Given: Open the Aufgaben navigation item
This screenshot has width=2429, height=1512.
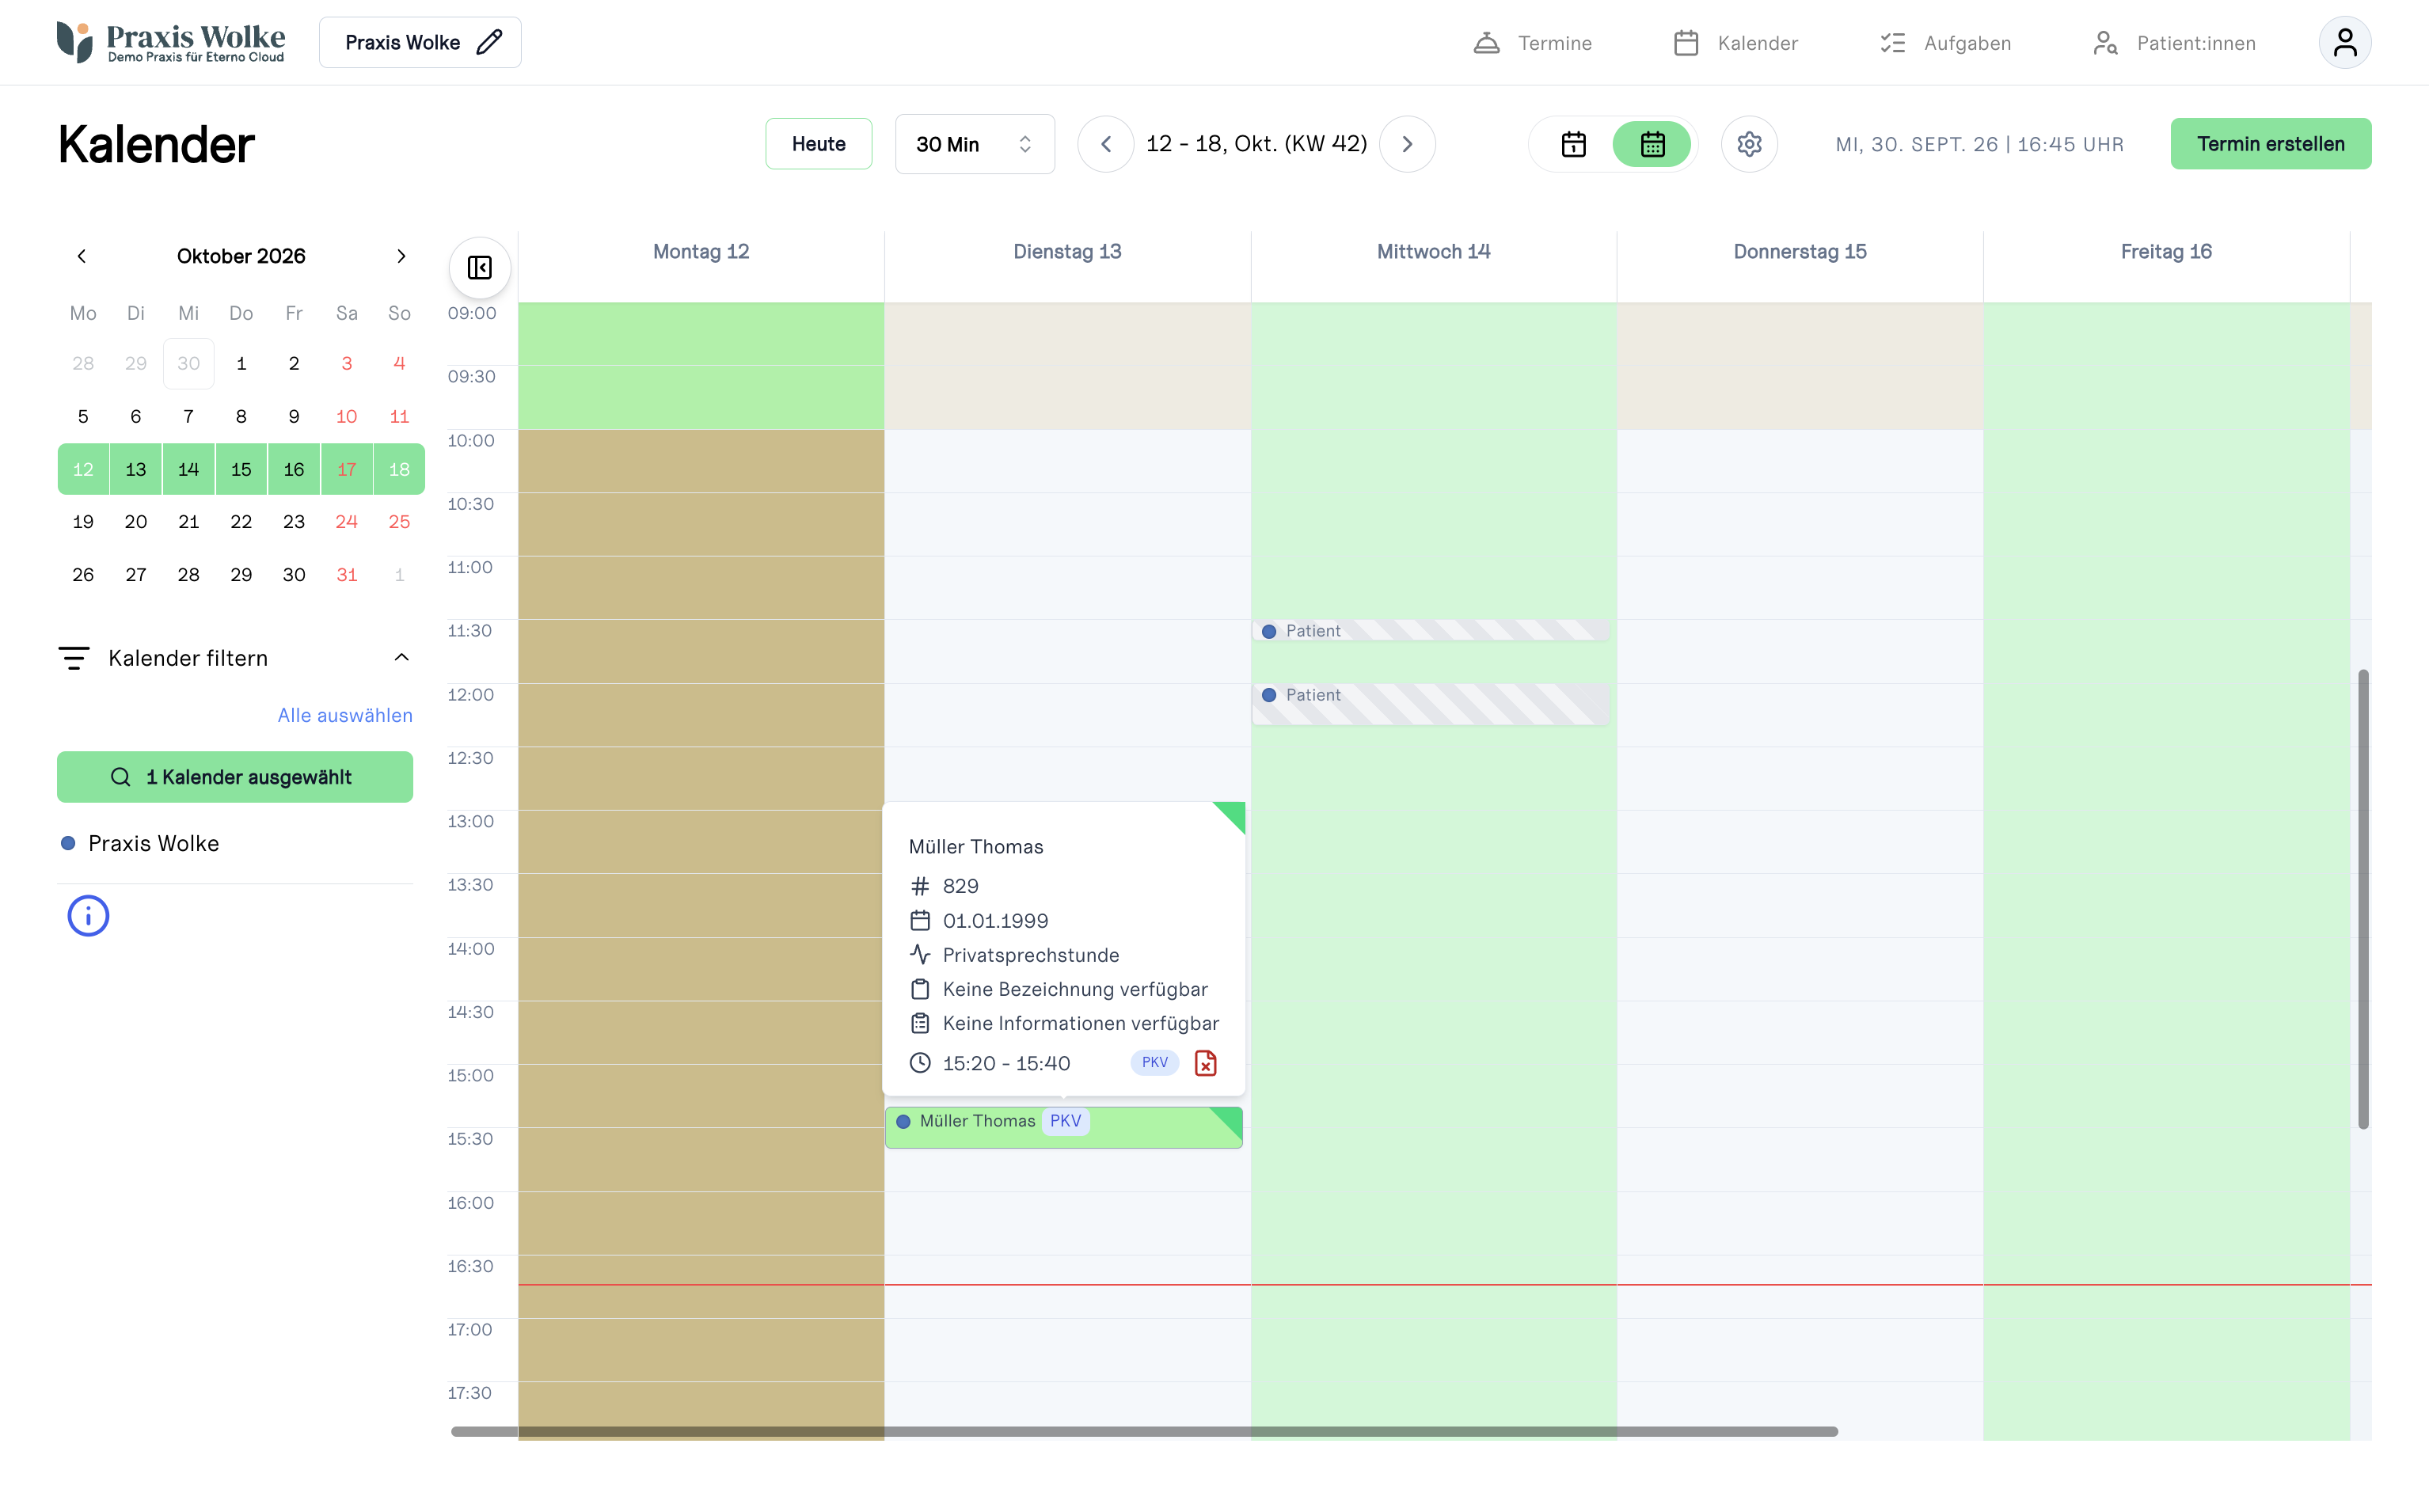Looking at the screenshot, I should coord(1945,43).
